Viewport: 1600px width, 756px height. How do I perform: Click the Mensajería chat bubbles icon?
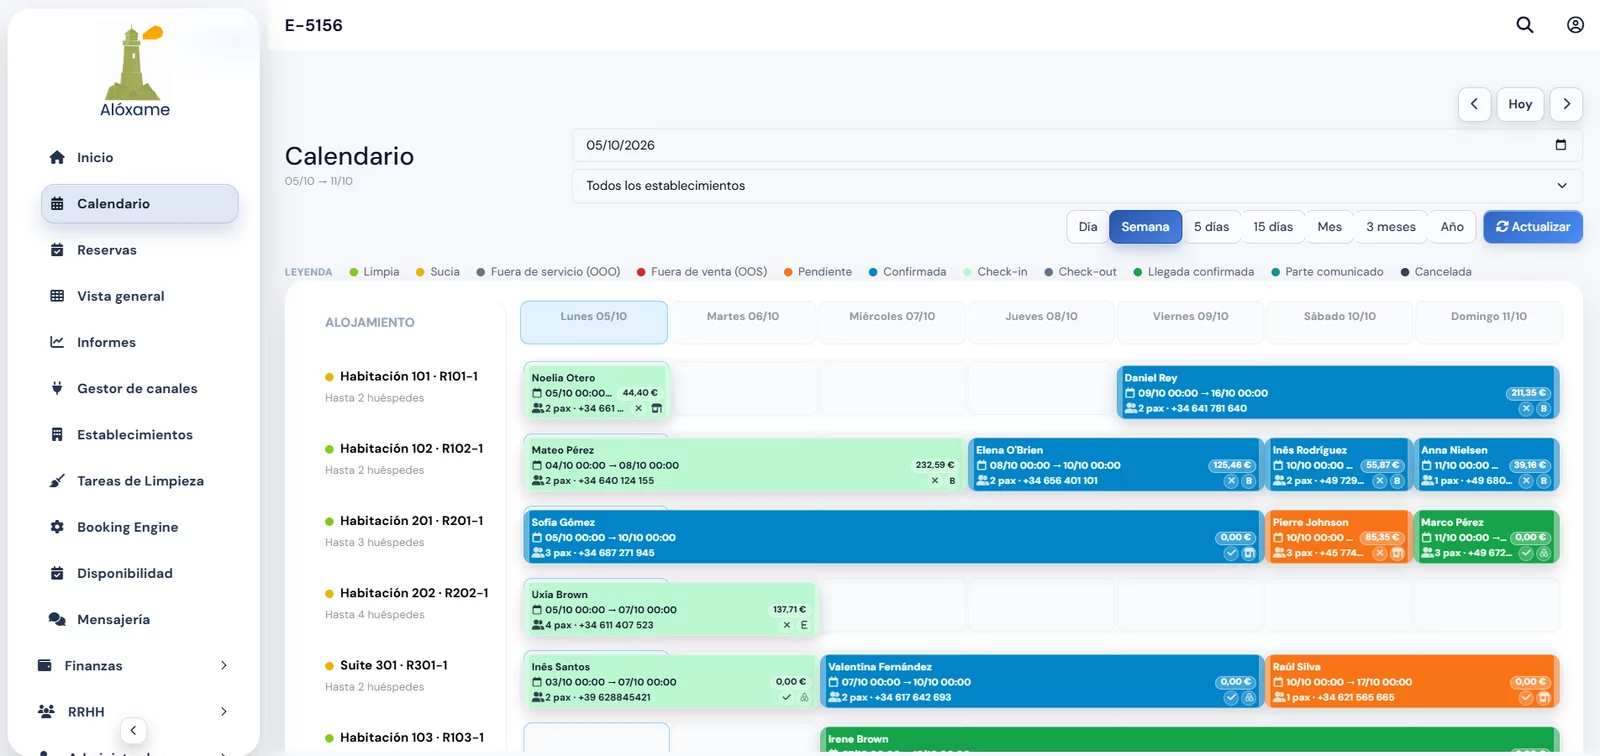pos(57,619)
